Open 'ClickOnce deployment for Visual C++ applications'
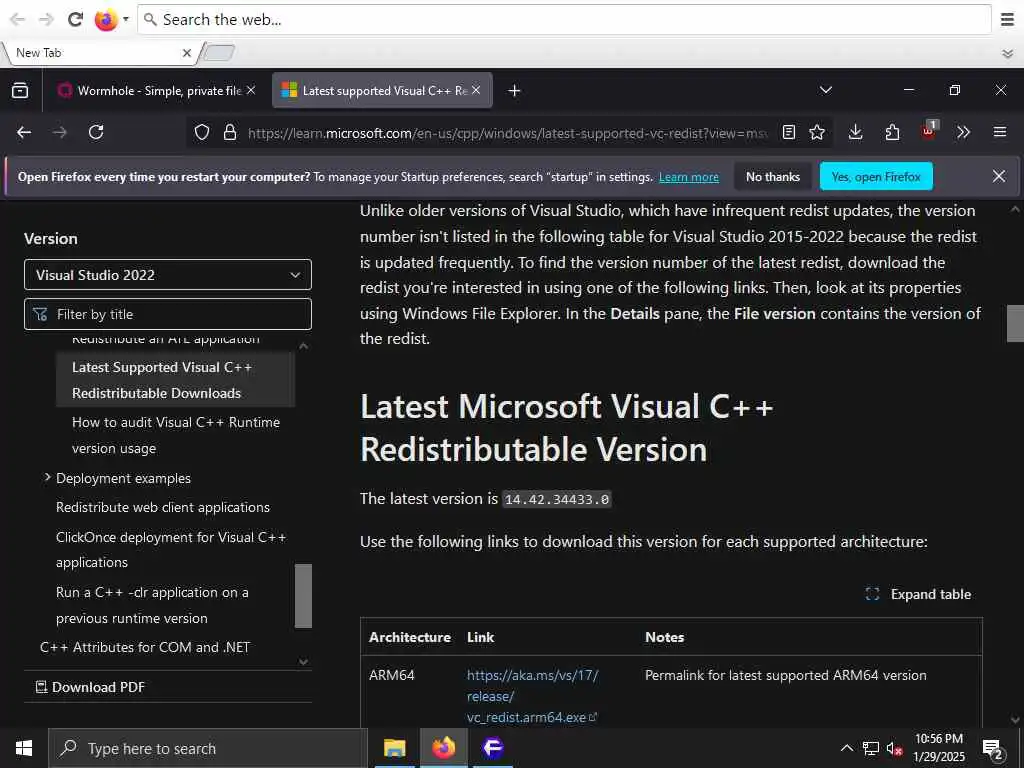 click(x=171, y=549)
